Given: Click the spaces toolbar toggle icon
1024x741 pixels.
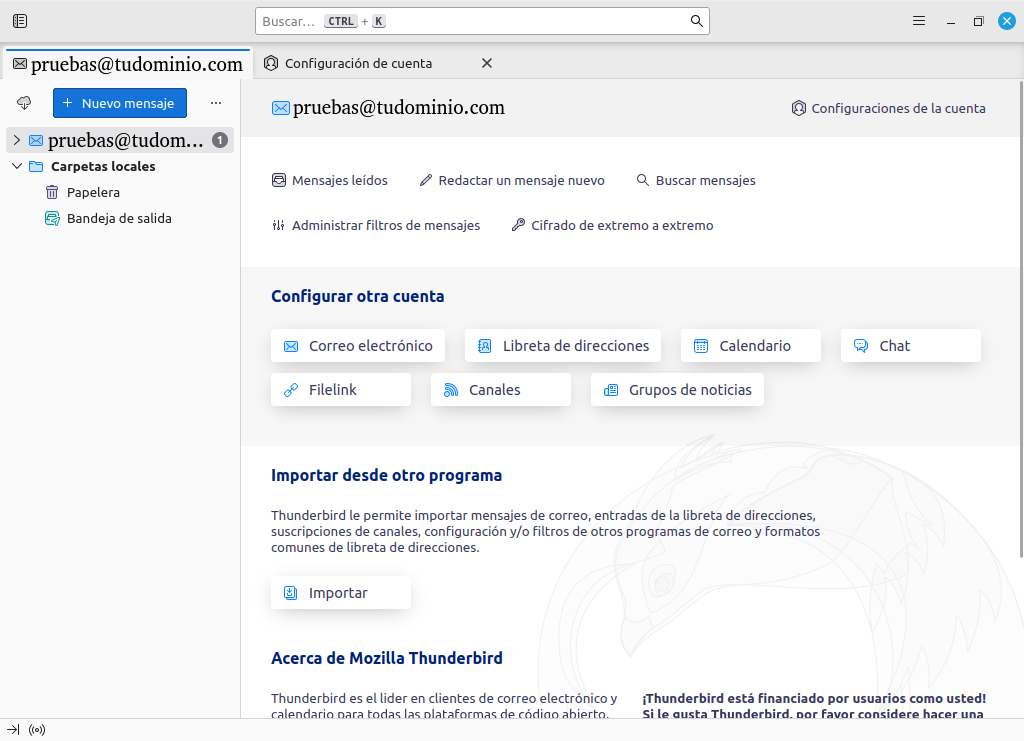Looking at the screenshot, I should point(20,21).
